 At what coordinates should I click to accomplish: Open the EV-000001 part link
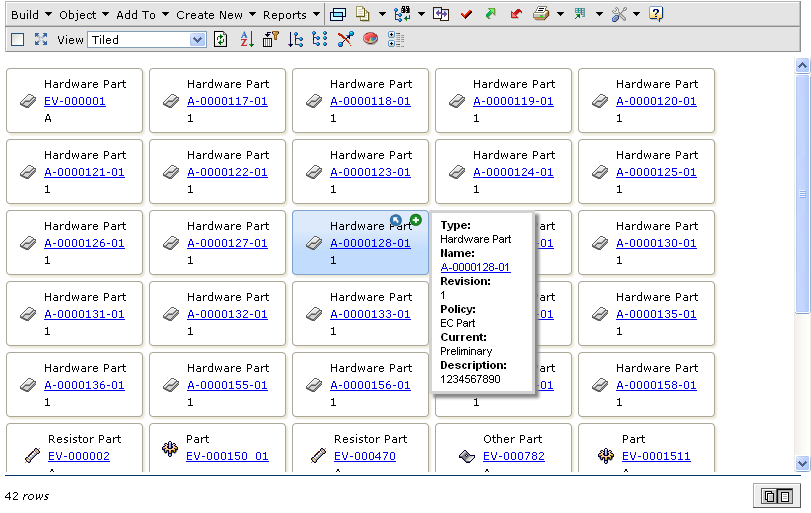click(x=75, y=101)
